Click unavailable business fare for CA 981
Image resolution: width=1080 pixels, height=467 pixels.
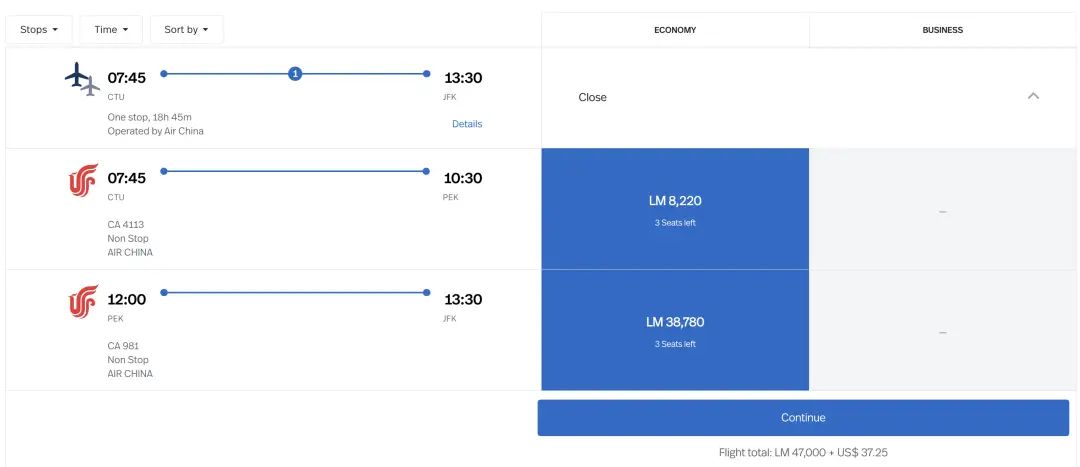point(942,331)
